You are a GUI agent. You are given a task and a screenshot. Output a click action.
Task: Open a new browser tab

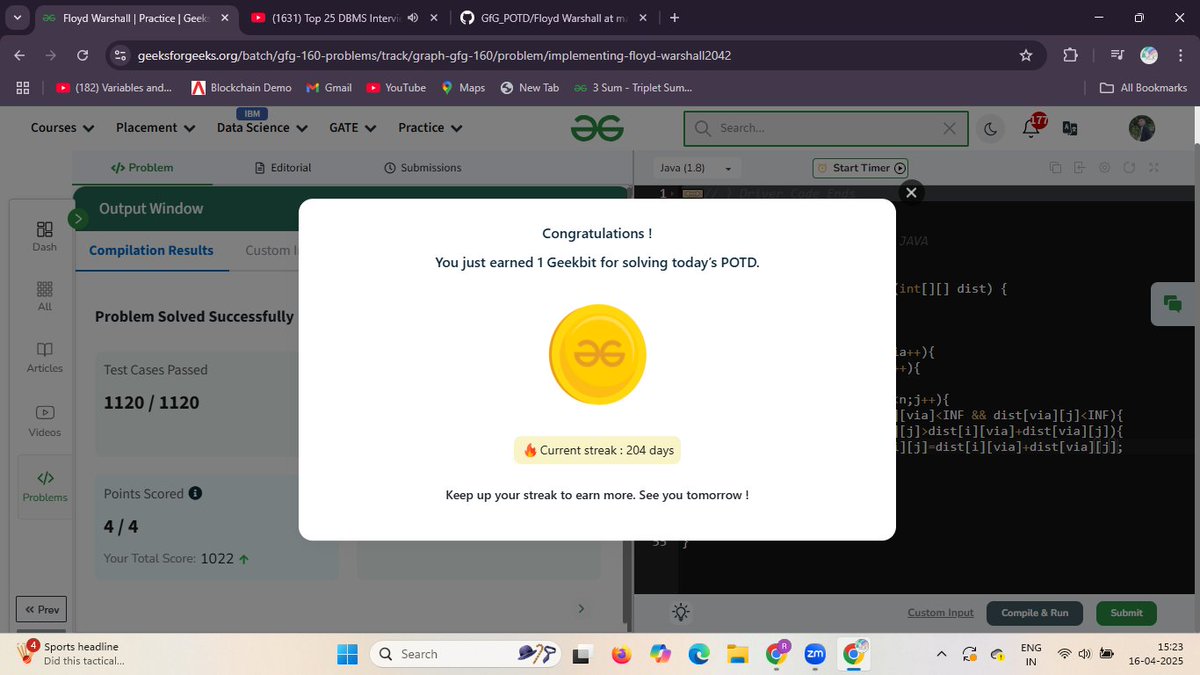point(674,18)
